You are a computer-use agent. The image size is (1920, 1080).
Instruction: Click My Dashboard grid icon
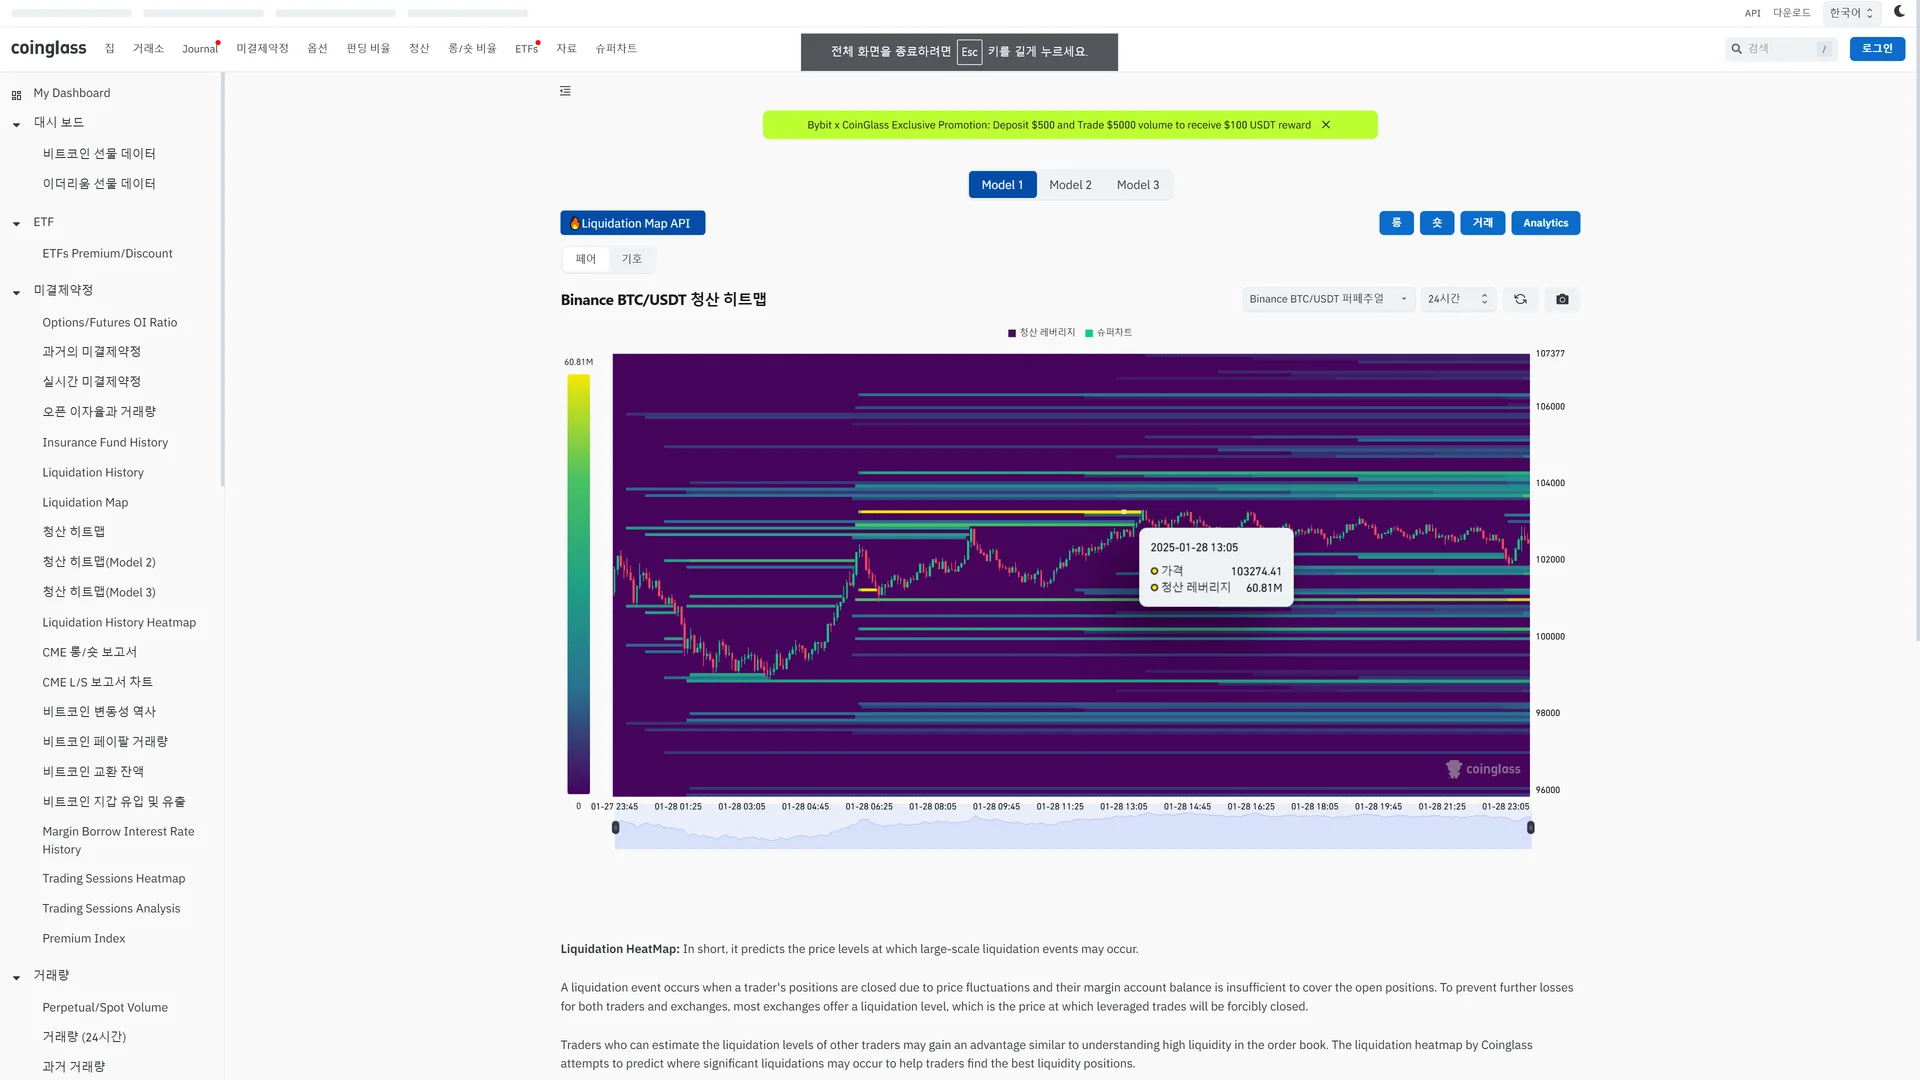pyautogui.click(x=16, y=95)
